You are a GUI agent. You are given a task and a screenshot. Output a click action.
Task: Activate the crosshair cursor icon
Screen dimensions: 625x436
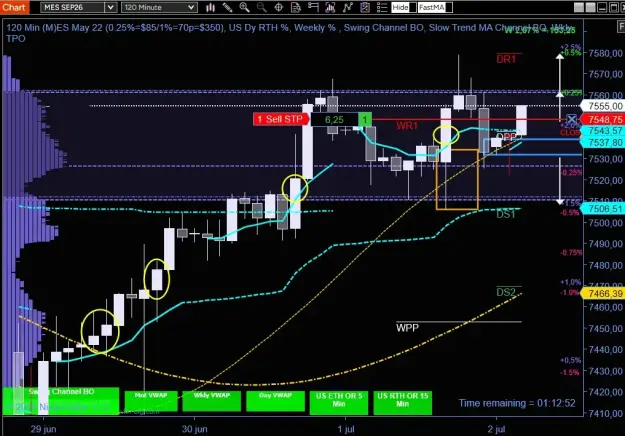tap(279, 7)
